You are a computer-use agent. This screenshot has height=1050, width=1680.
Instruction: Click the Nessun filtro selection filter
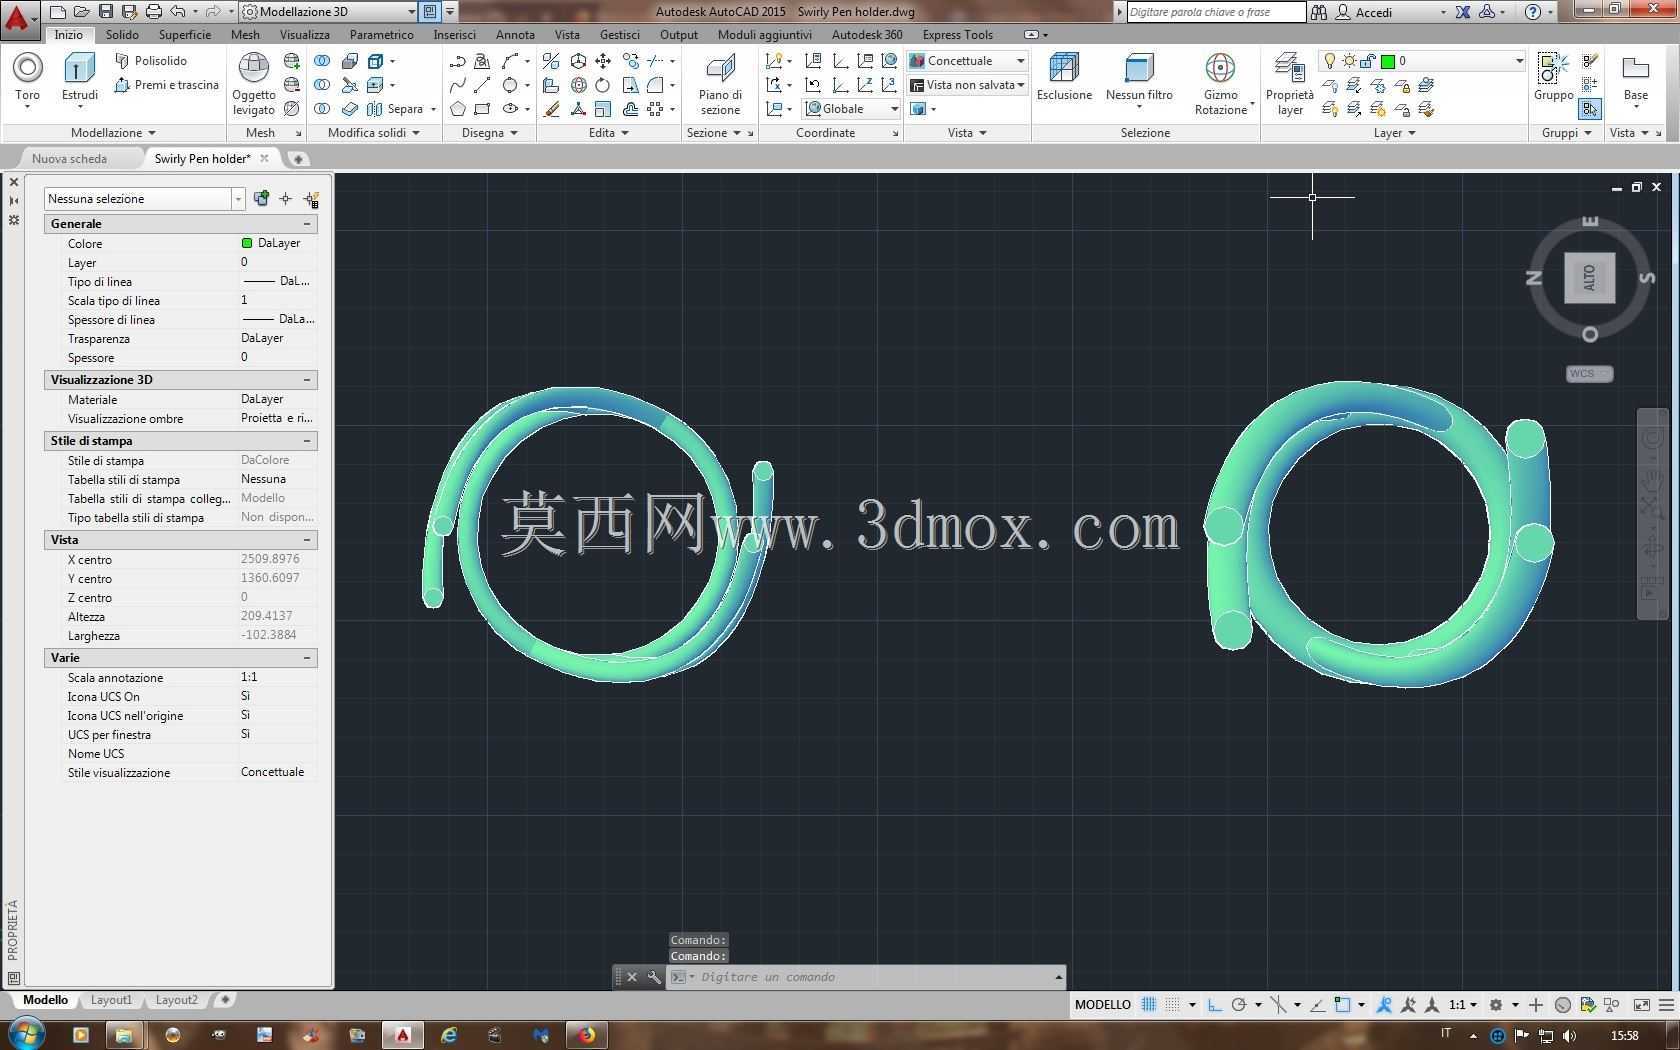click(x=1139, y=80)
